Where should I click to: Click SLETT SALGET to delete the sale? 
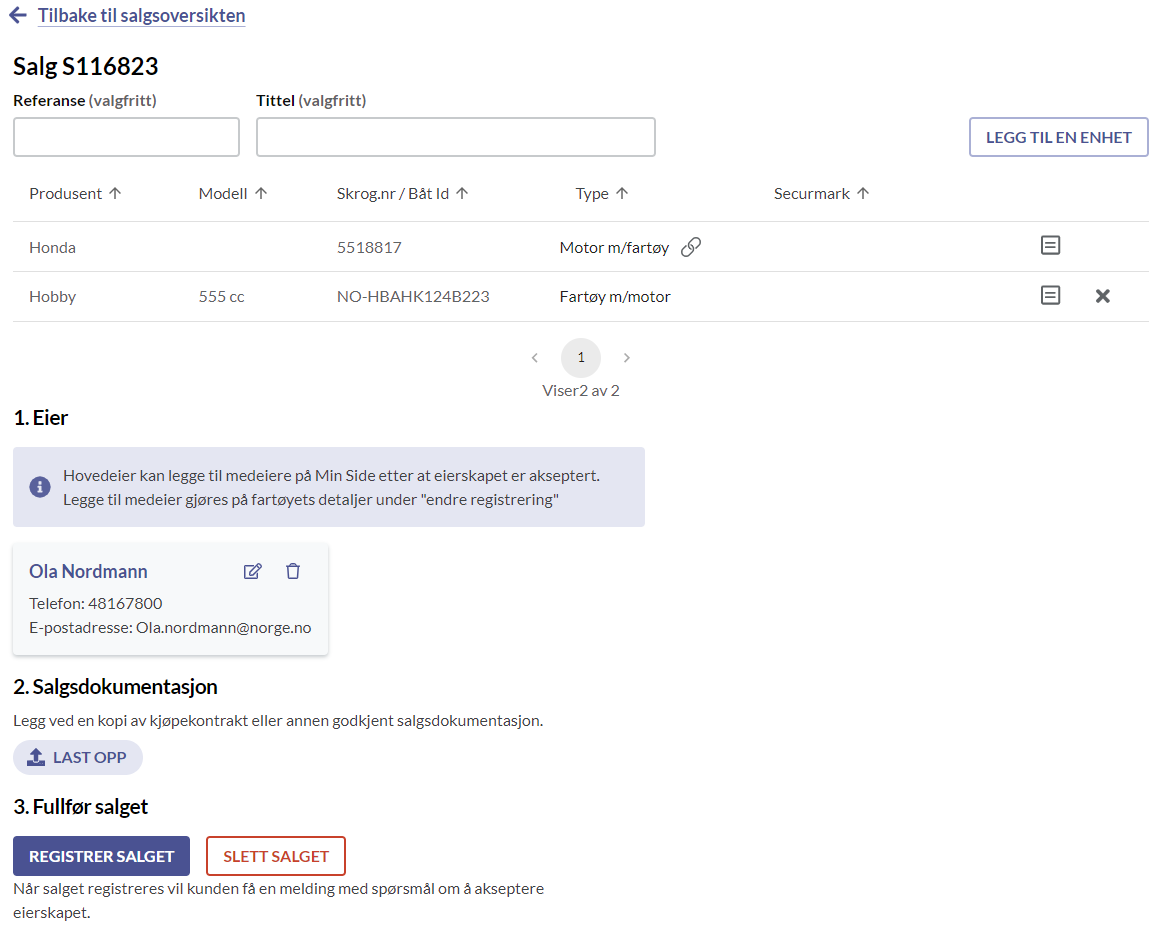point(275,856)
